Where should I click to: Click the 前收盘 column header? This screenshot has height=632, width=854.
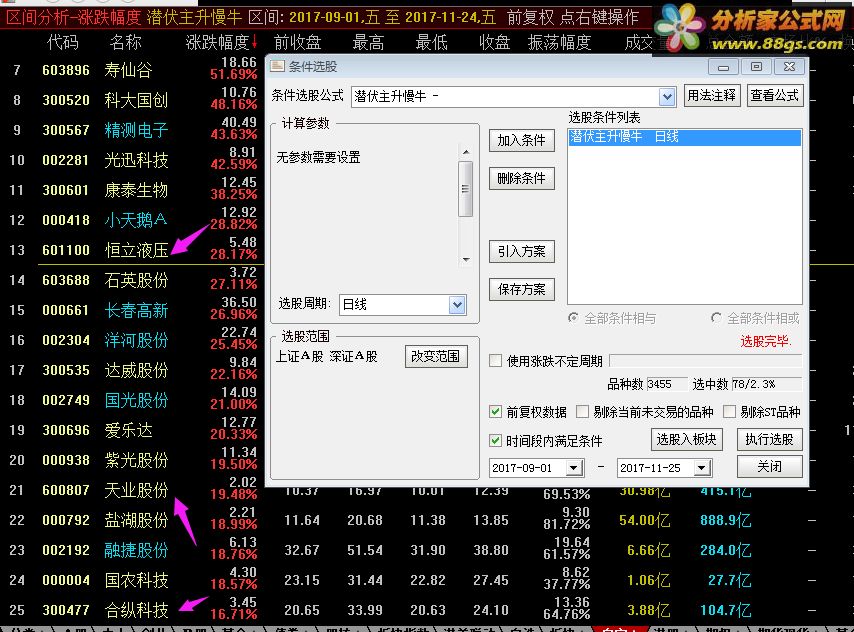click(297, 42)
